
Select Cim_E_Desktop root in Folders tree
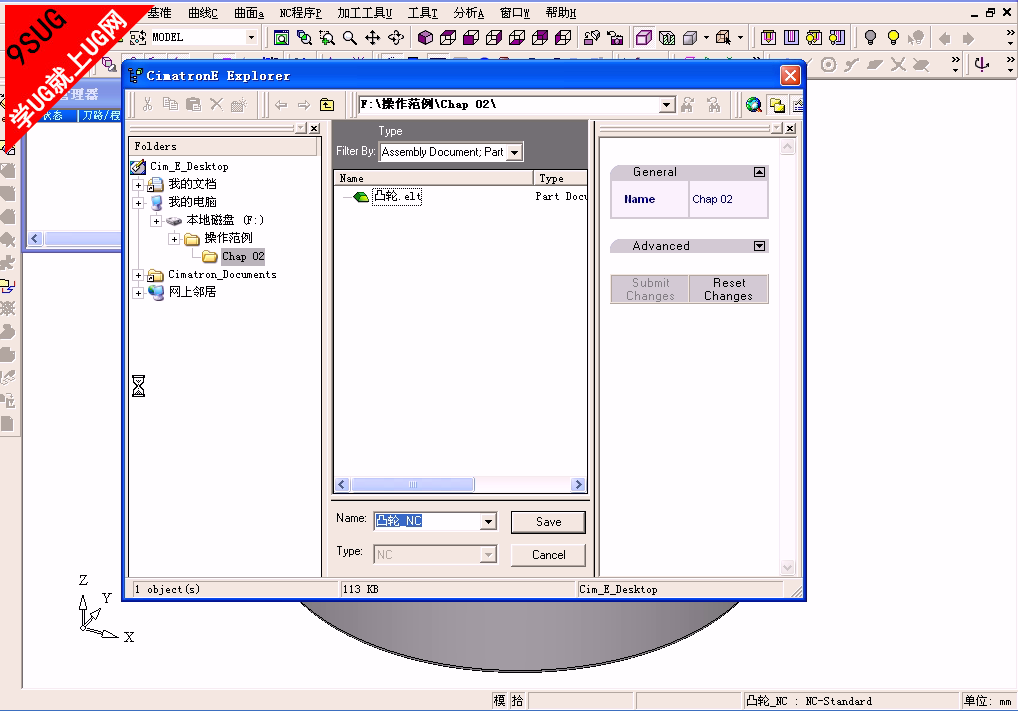189,167
